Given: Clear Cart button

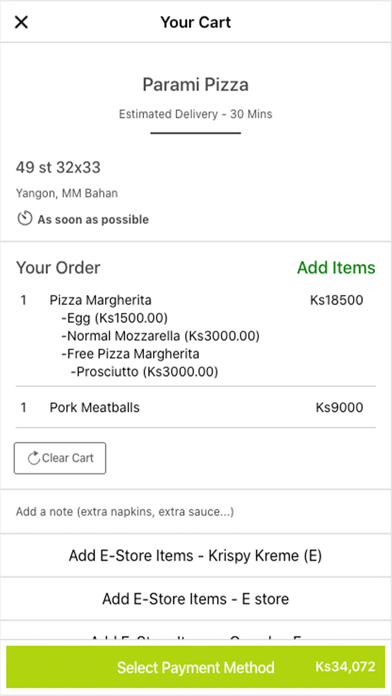Looking at the screenshot, I should (60, 458).
